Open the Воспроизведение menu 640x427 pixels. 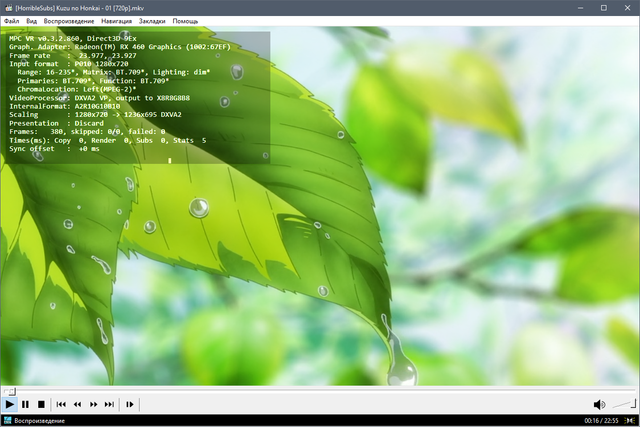point(69,21)
